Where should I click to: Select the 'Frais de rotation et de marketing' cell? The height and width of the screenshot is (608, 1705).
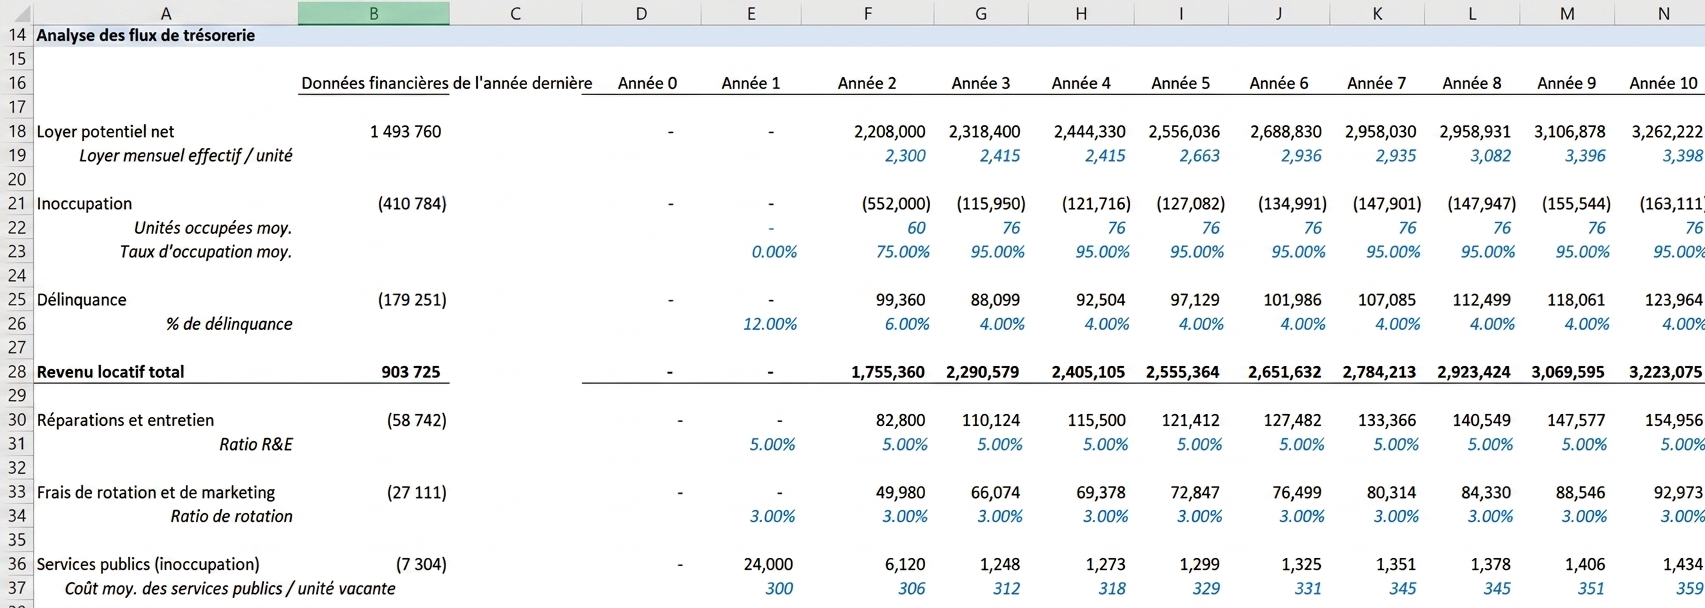click(x=156, y=492)
